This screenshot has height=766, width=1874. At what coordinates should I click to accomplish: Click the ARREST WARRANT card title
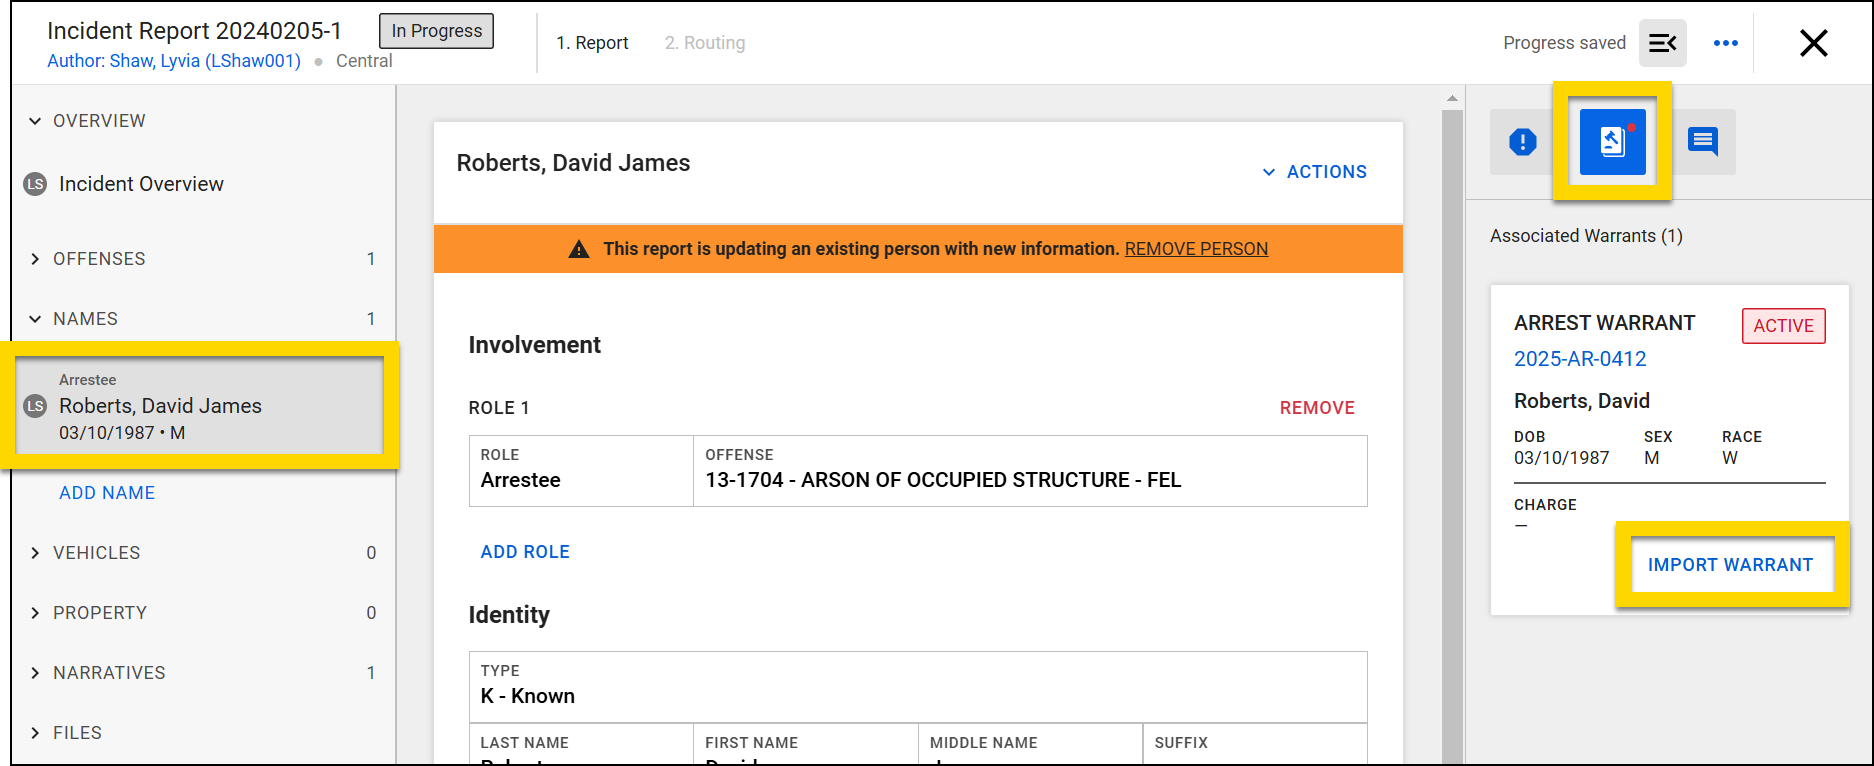(1604, 323)
